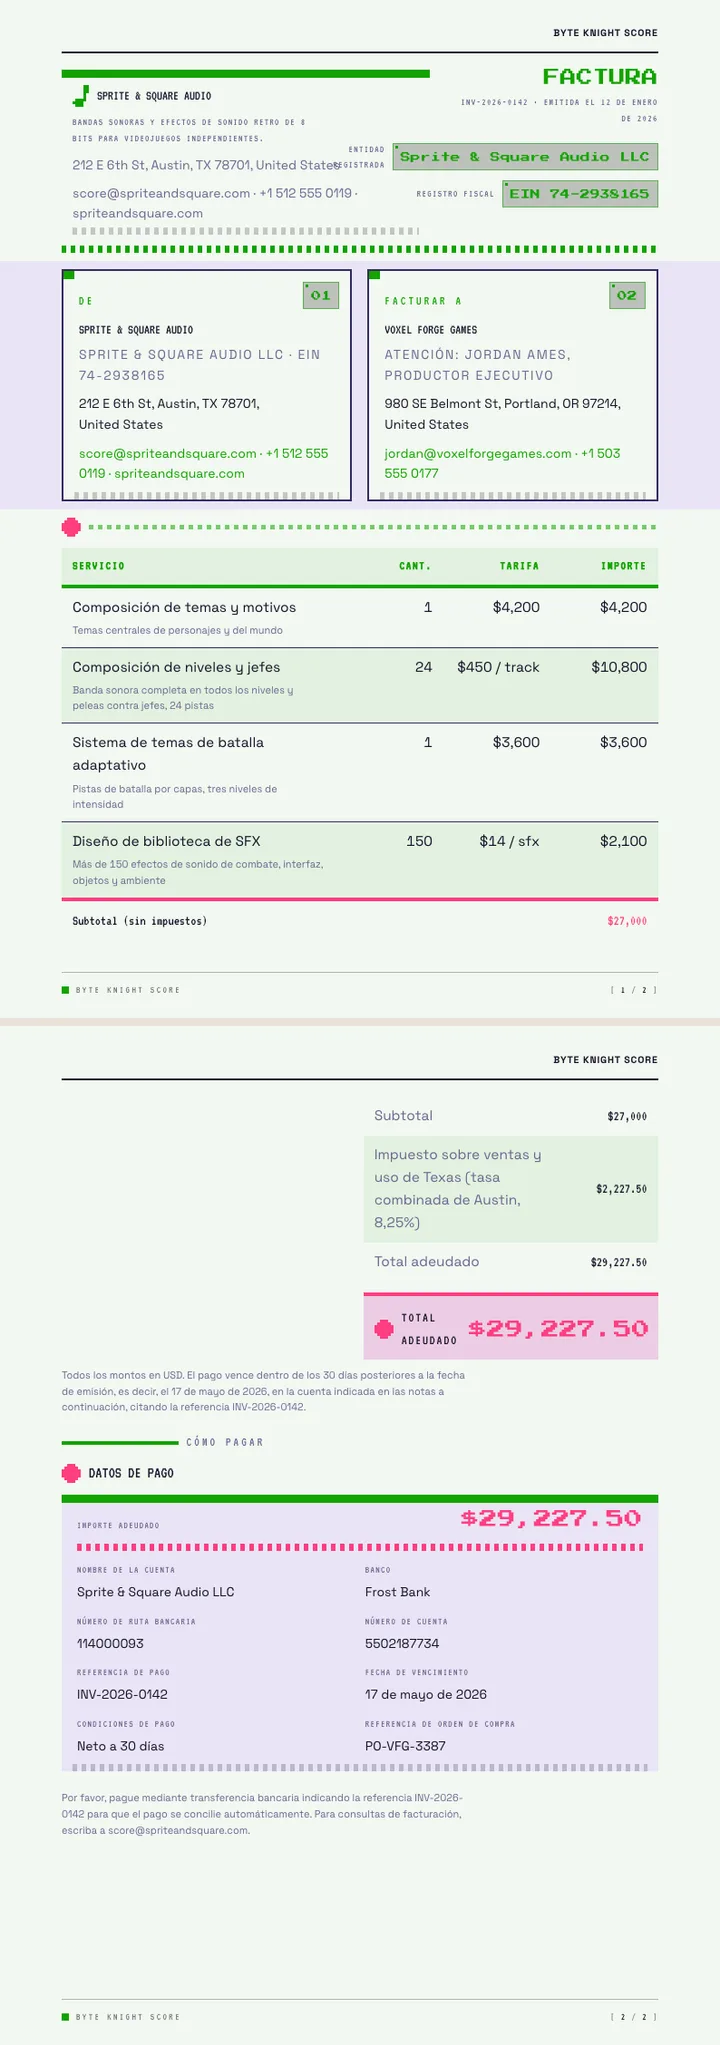
Task: Click the green square in page 2 footer
Action: pos(65,2017)
